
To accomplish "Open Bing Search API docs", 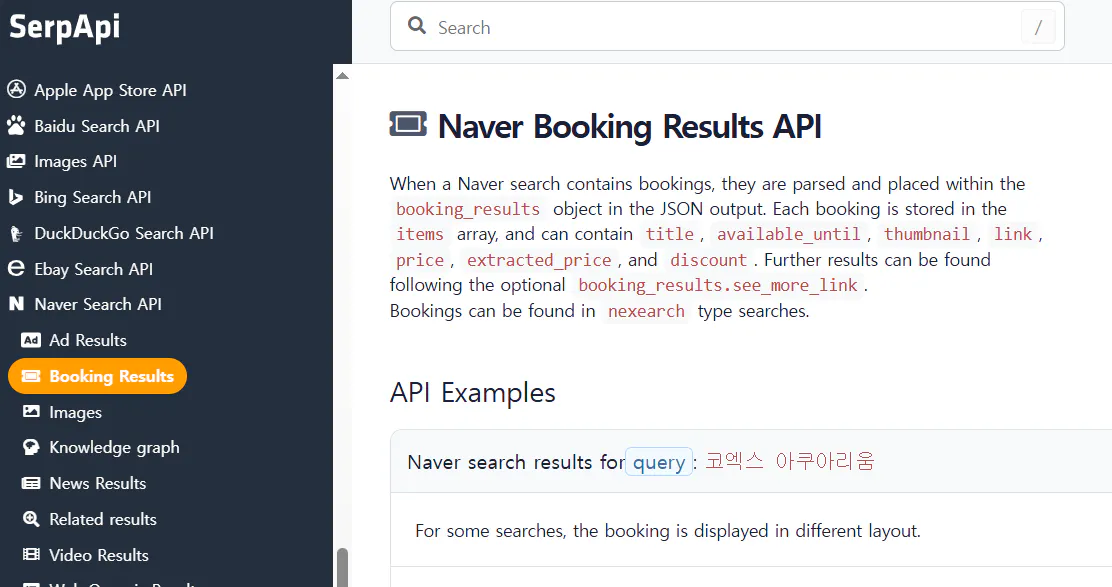I will click(93, 197).
